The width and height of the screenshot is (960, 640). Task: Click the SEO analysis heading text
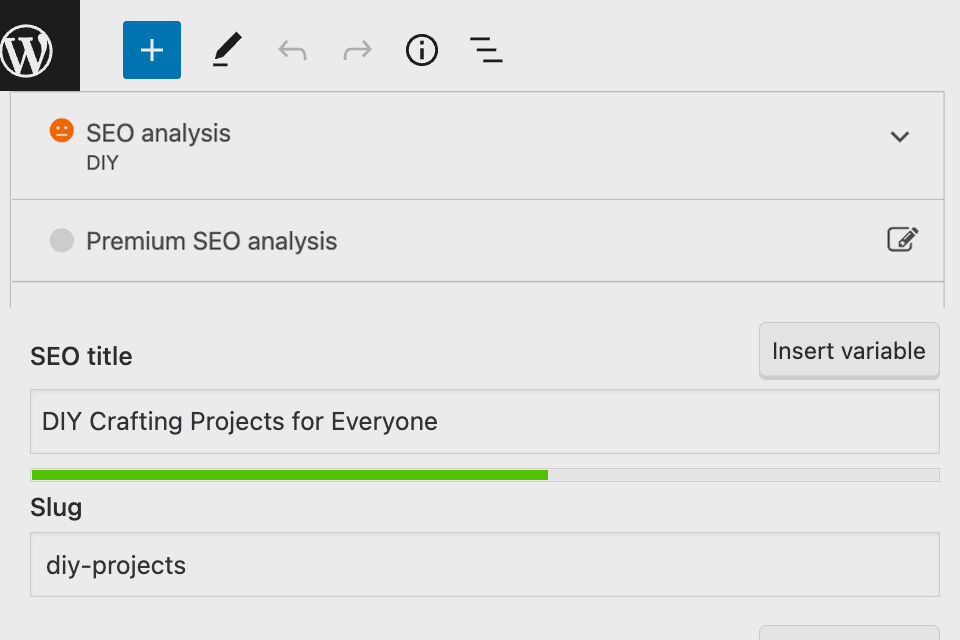point(158,133)
